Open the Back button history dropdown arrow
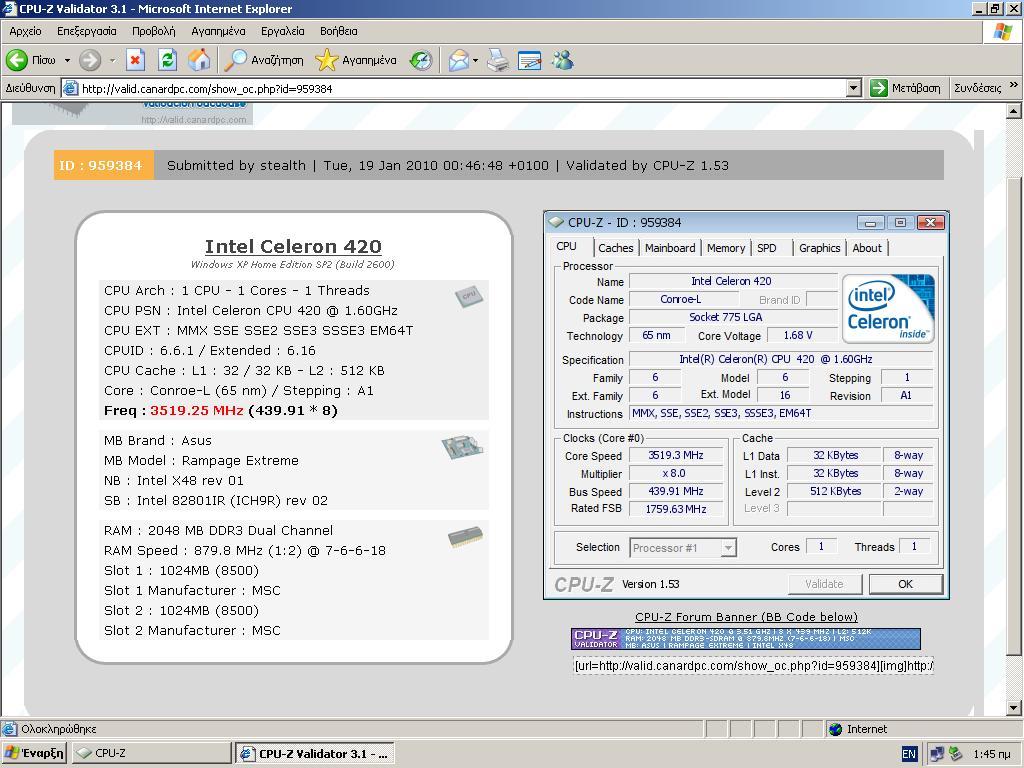The width and height of the screenshot is (1024, 768). click(x=67, y=60)
